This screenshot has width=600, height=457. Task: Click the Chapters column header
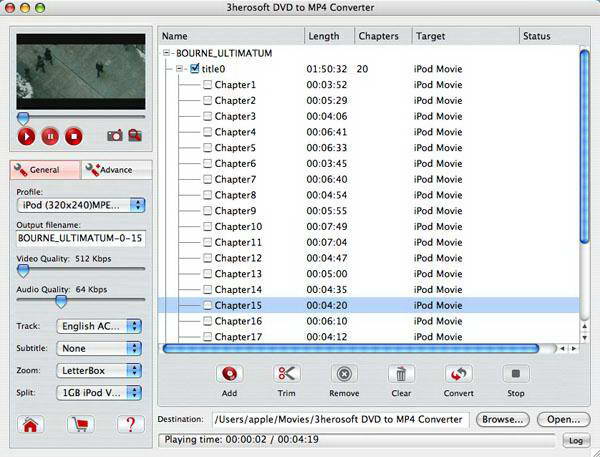click(383, 36)
